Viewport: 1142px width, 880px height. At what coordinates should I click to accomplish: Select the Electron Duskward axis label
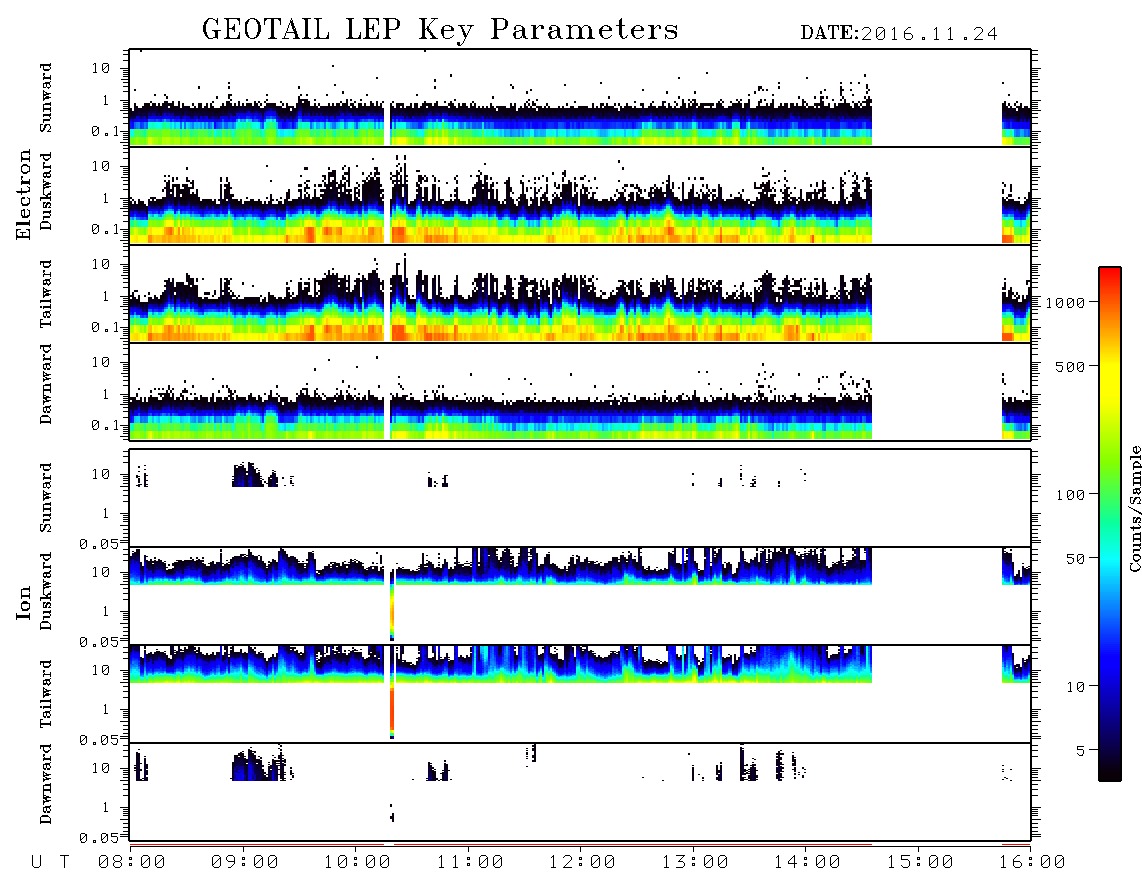46,191
